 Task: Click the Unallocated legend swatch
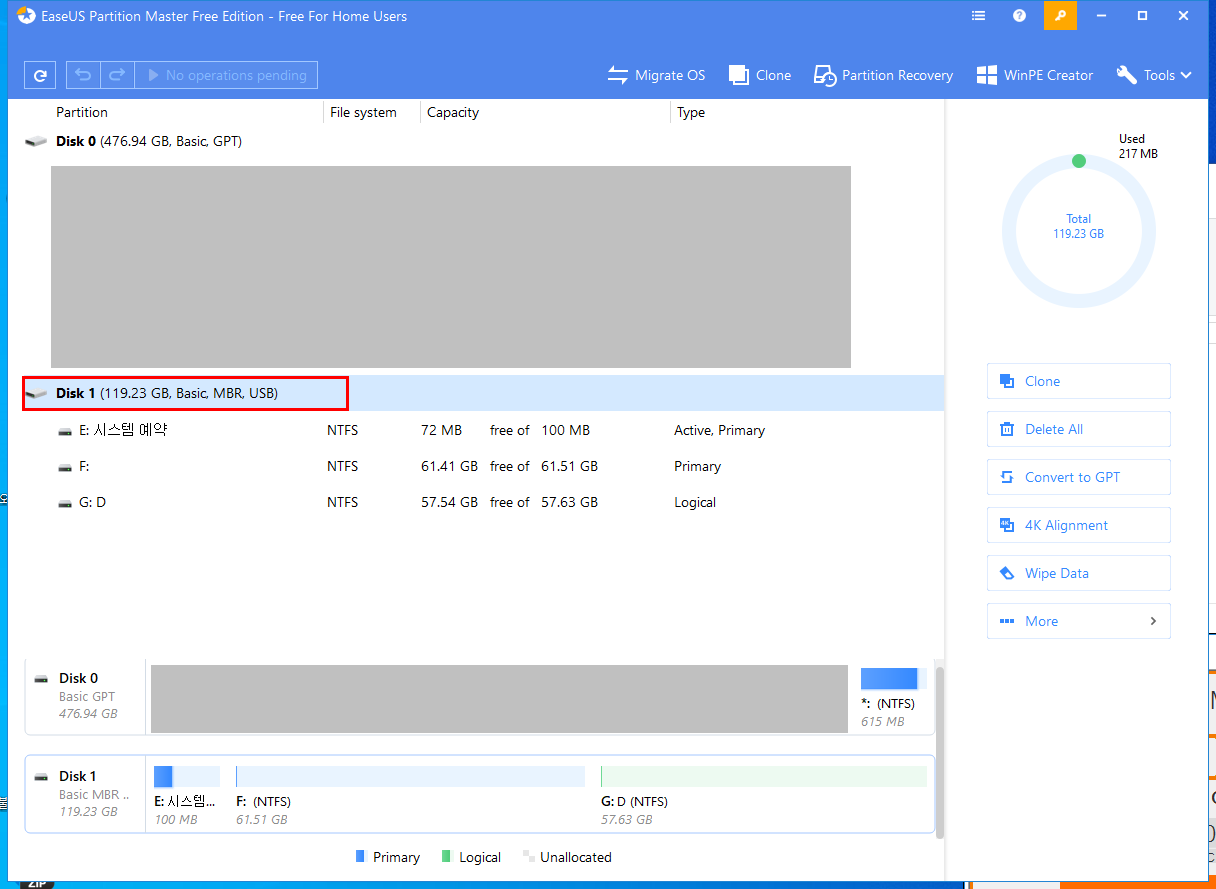527,857
